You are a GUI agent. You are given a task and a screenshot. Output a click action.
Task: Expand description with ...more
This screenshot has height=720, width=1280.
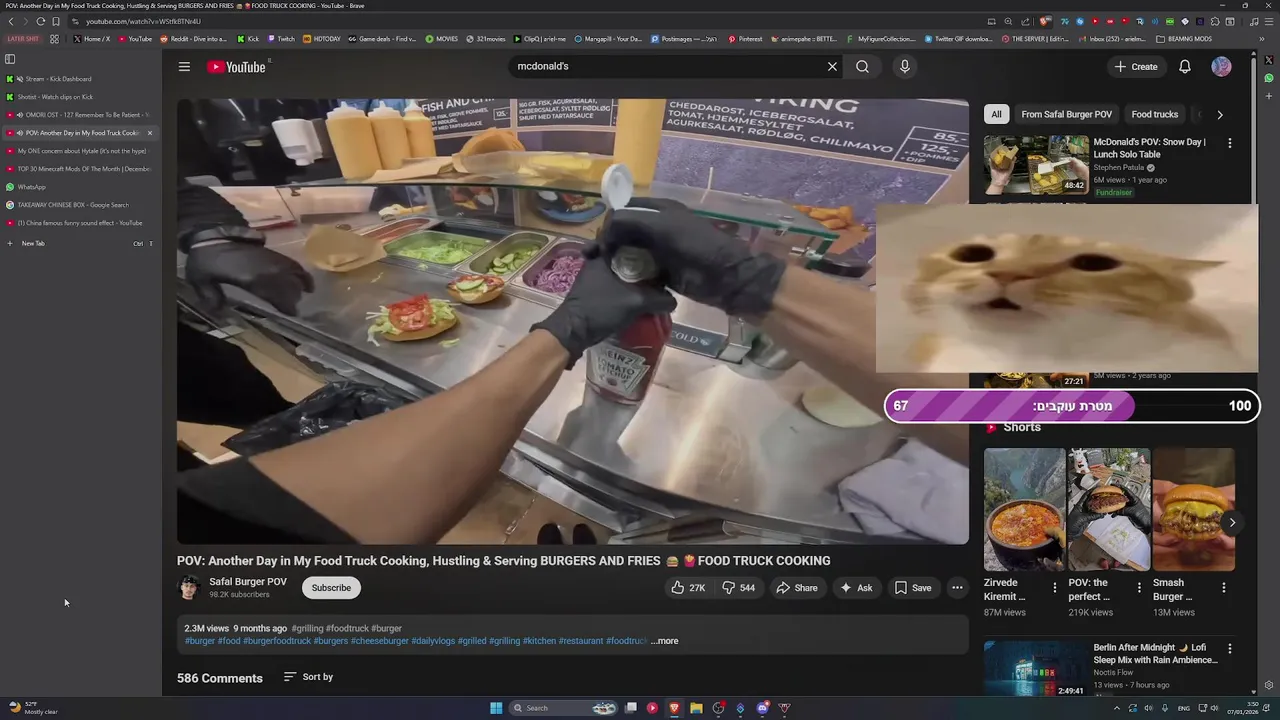click(665, 641)
